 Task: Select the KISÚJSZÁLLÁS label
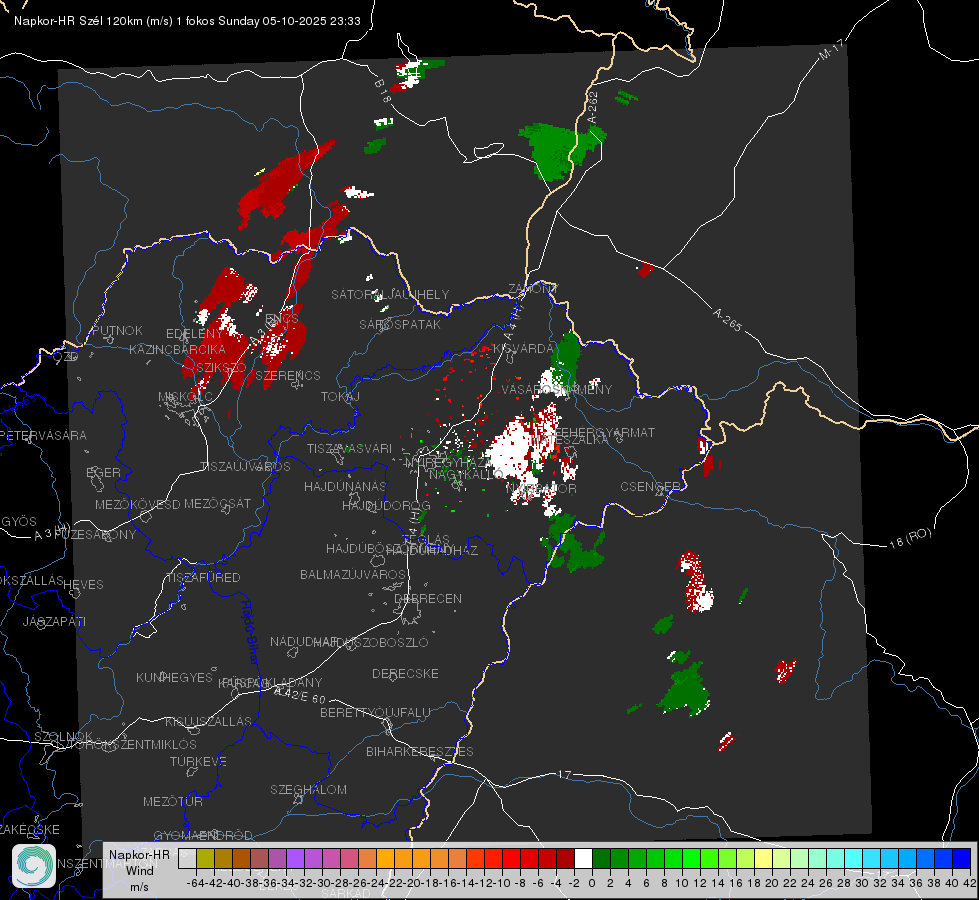pos(209,721)
